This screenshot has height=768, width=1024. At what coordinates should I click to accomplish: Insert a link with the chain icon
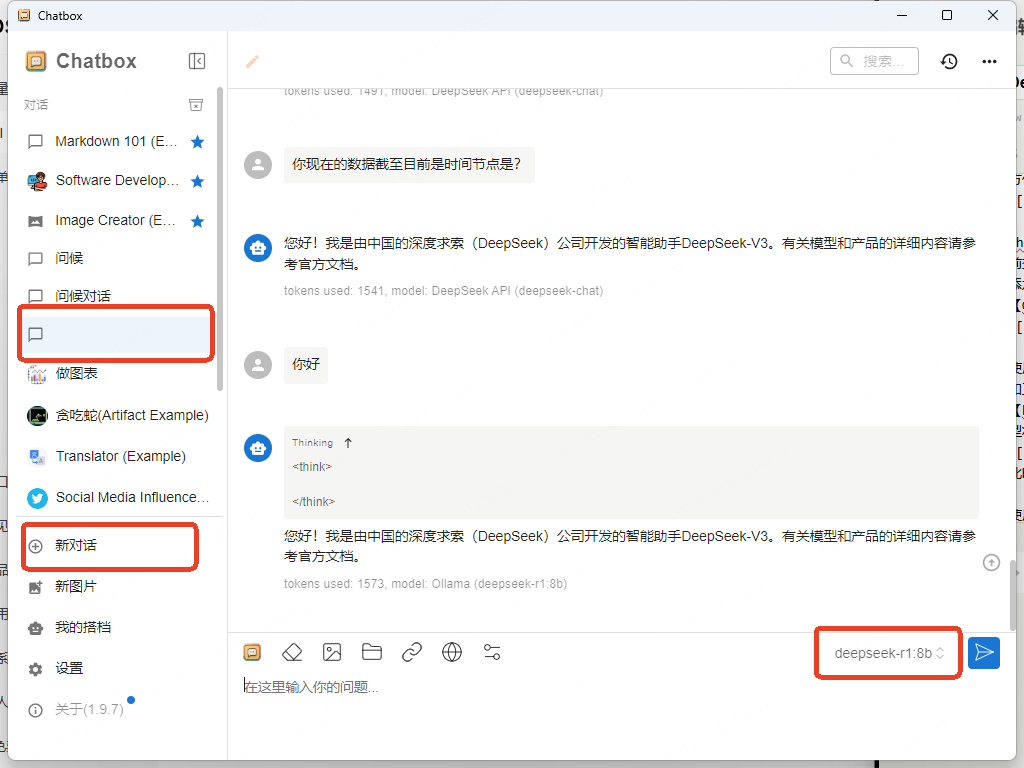point(411,652)
